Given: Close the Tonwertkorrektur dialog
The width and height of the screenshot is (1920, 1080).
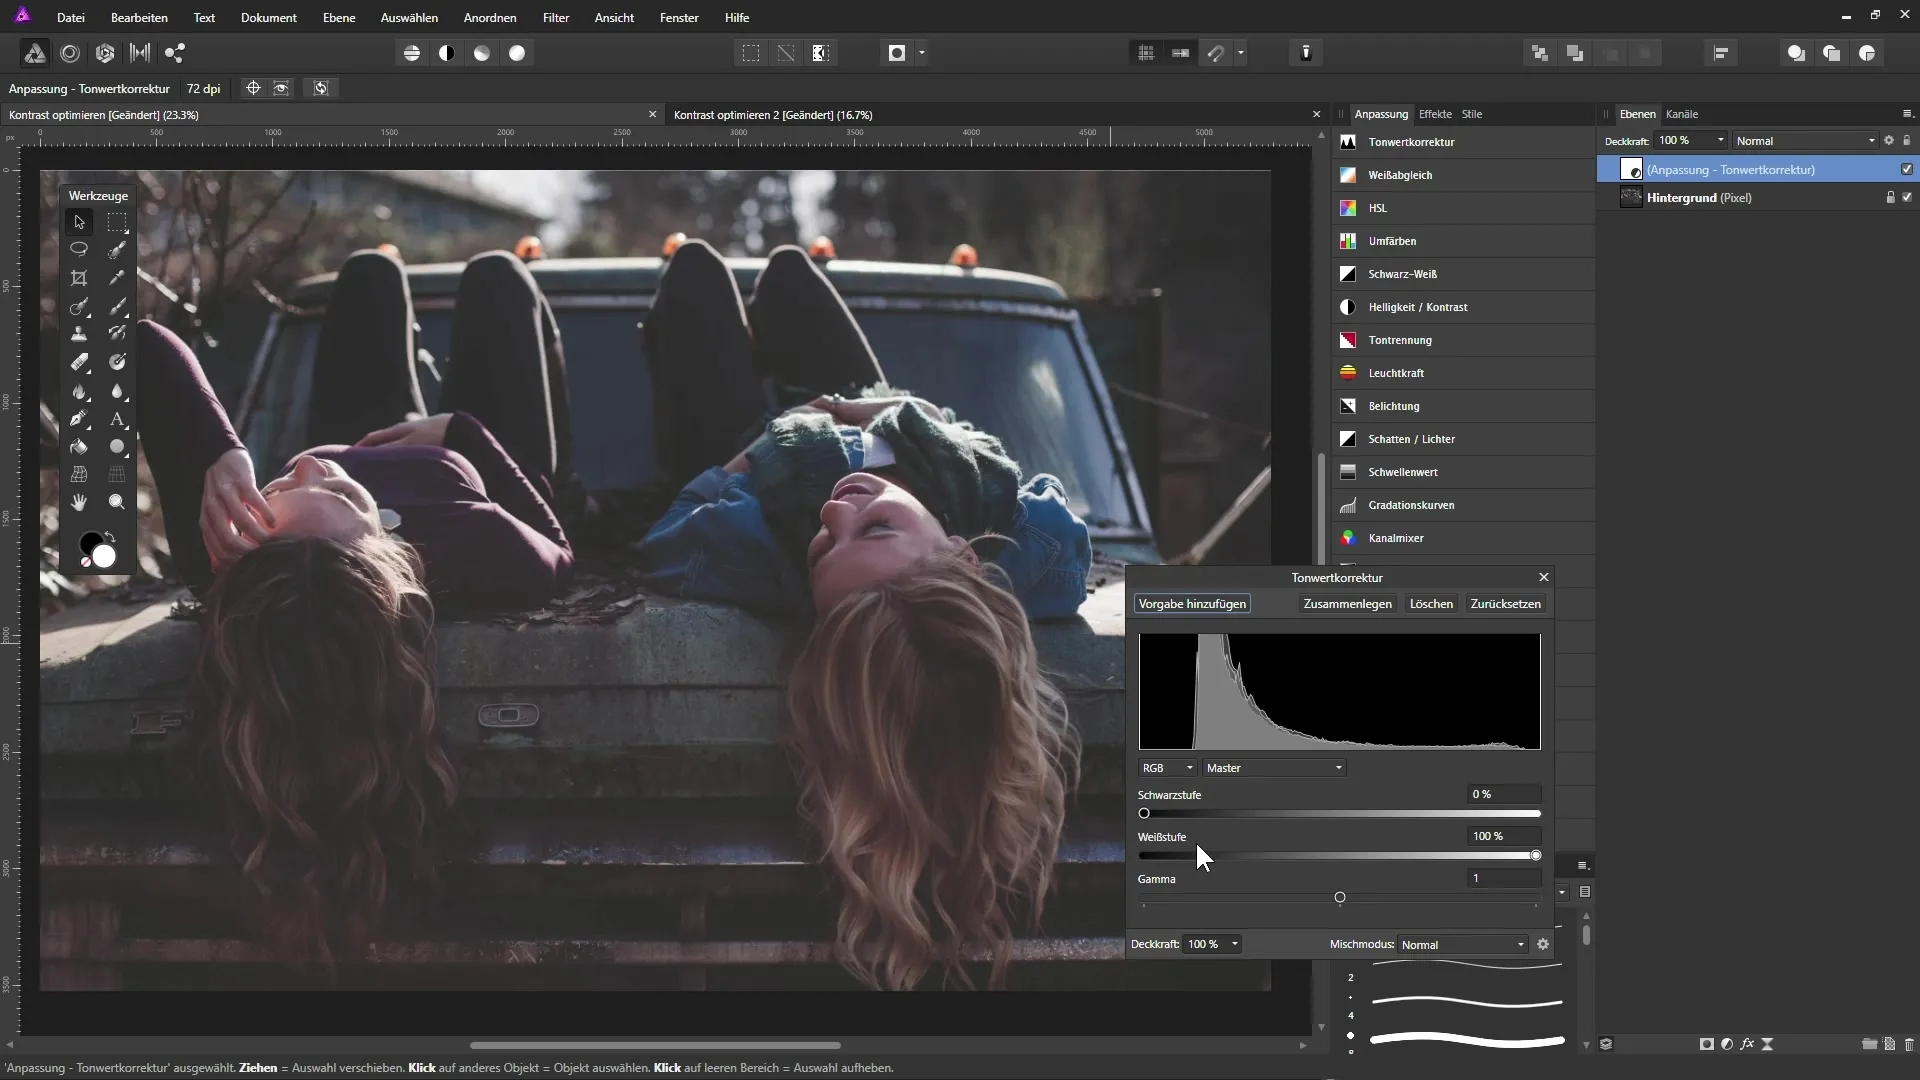Looking at the screenshot, I should click(x=1544, y=577).
